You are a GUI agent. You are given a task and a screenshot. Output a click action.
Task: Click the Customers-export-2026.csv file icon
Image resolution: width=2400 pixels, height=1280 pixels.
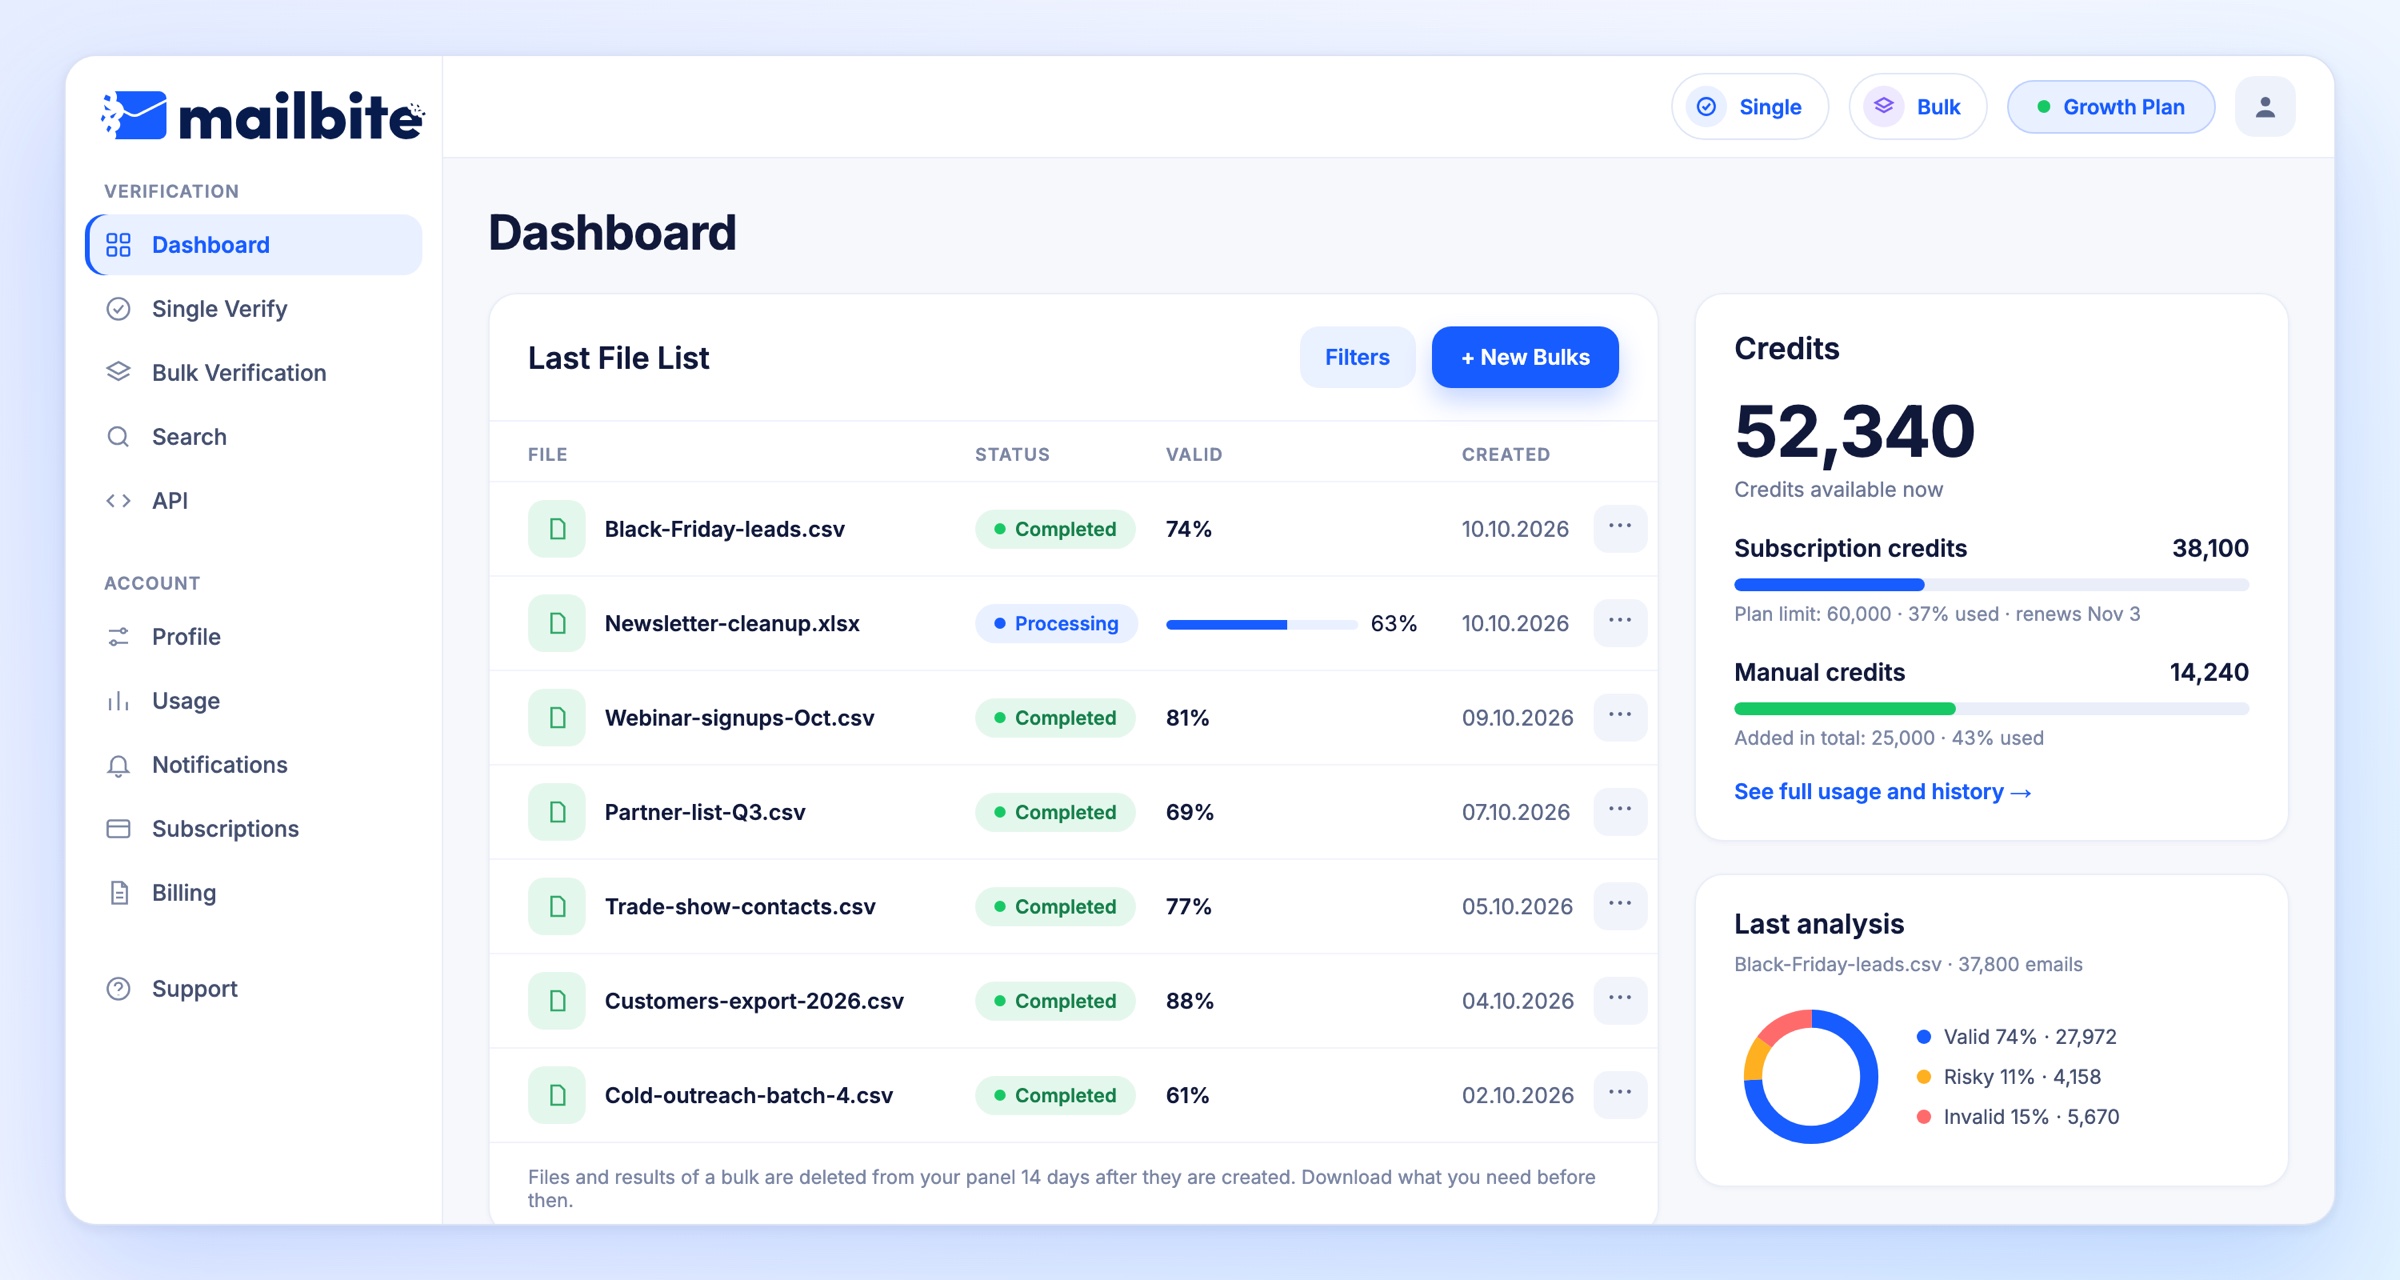(x=557, y=1001)
